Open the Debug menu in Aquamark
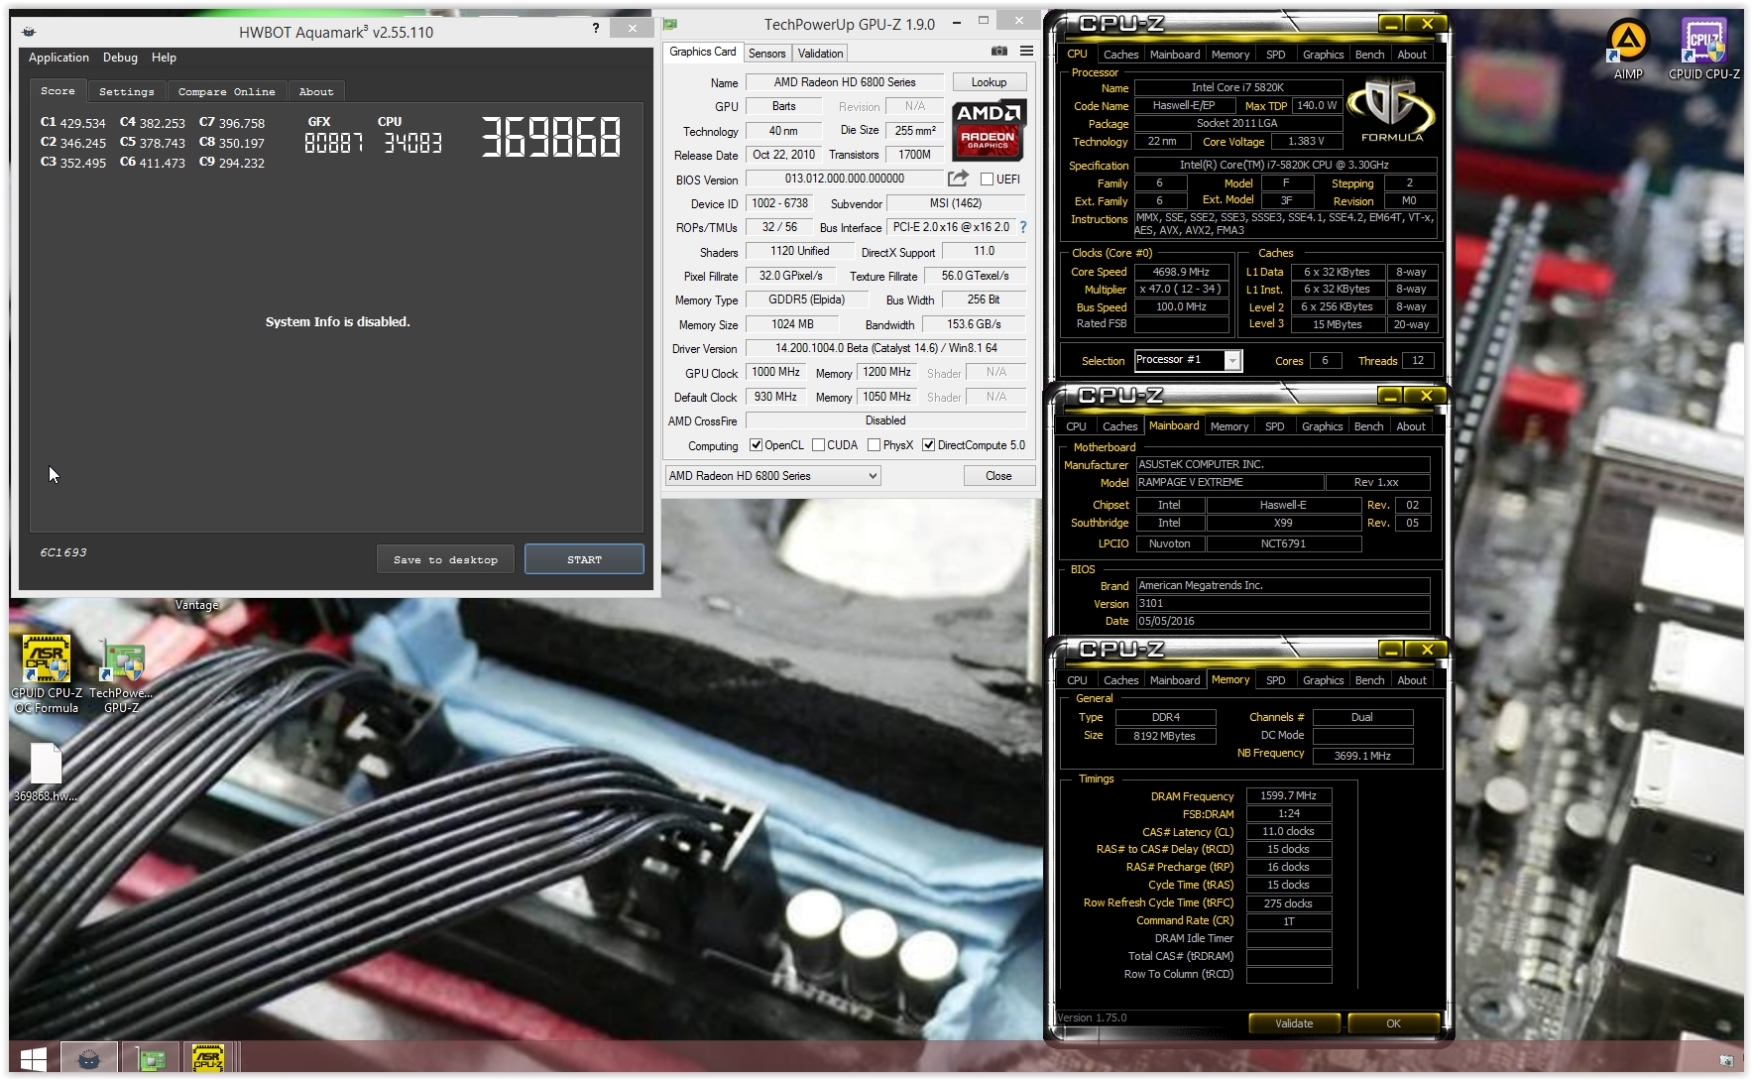The height and width of the screenshot is (1080, 1752). click(x=120, y=58)
